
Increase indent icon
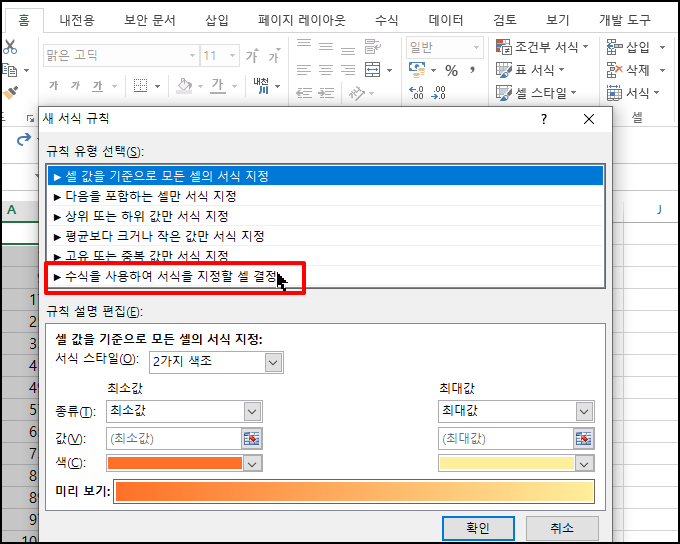coord(326,92)
